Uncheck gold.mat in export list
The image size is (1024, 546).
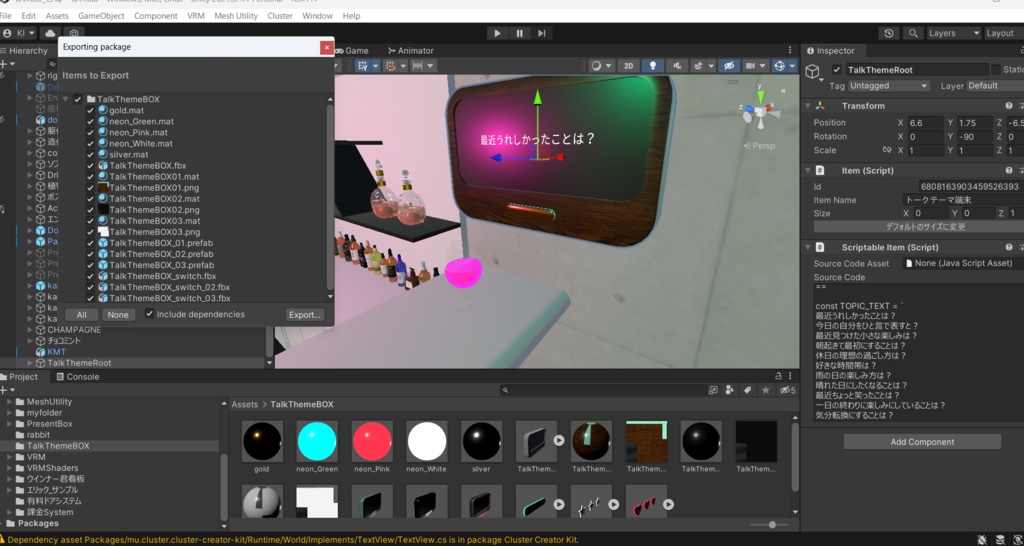pos(91,110)
